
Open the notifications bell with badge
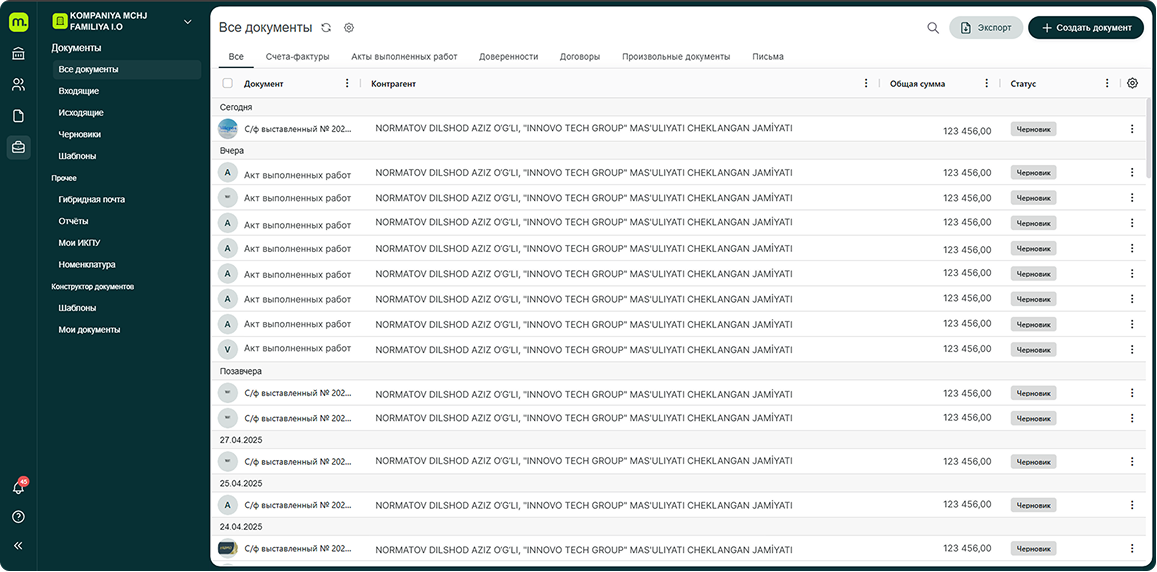[18, 487]
